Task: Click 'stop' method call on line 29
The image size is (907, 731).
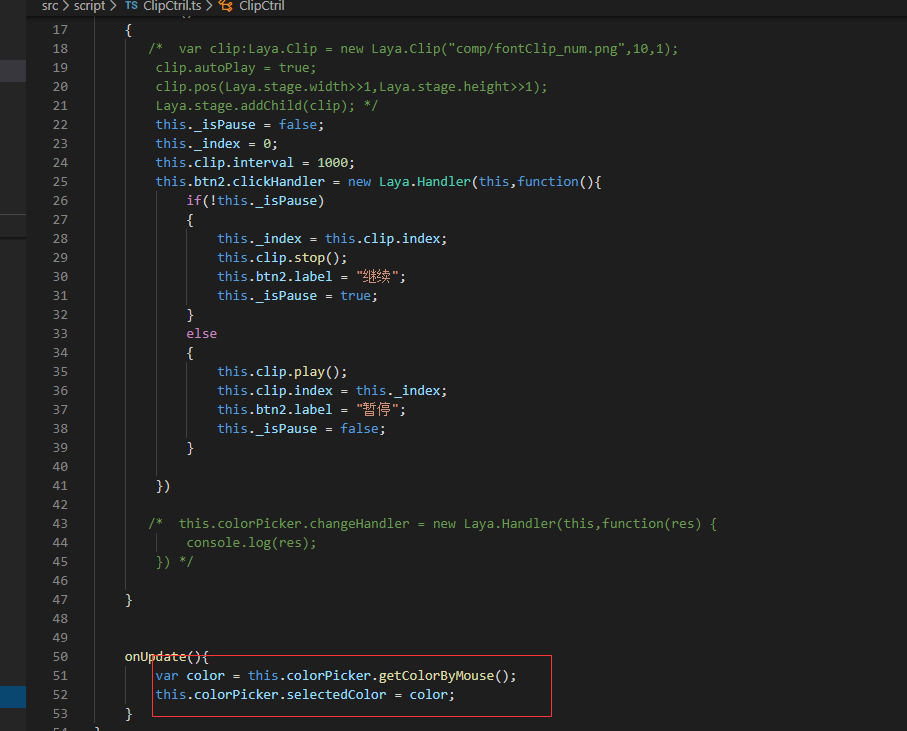Action: point(309,257)
